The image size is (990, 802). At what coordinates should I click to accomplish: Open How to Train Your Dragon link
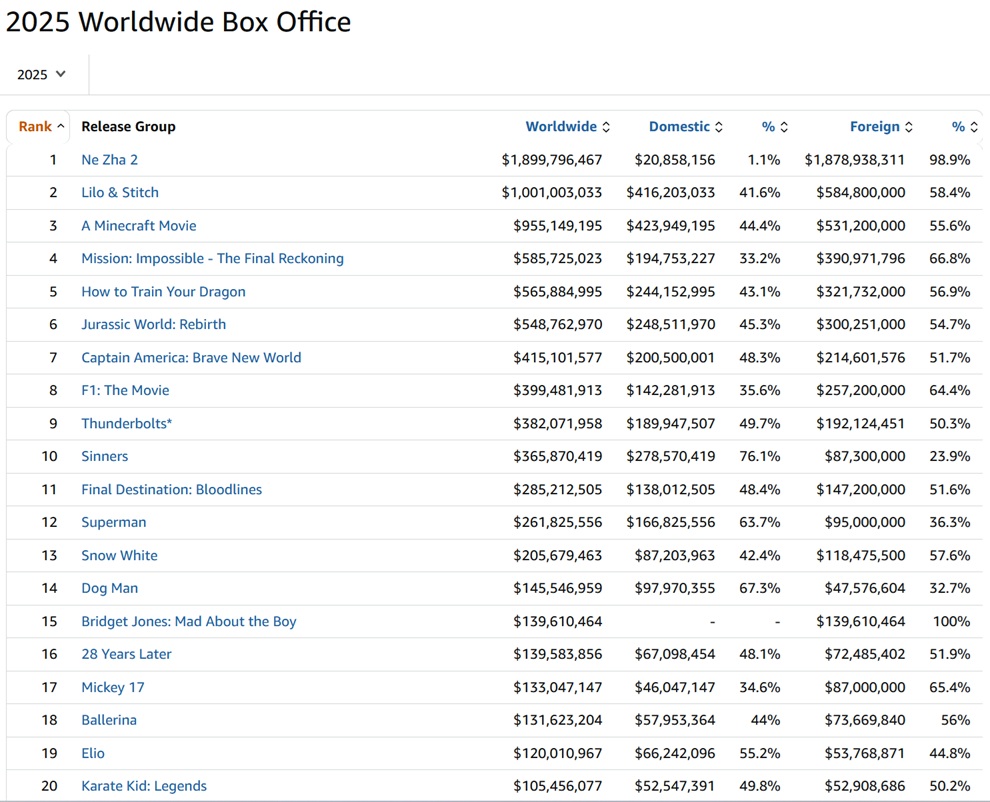point(163,292)
